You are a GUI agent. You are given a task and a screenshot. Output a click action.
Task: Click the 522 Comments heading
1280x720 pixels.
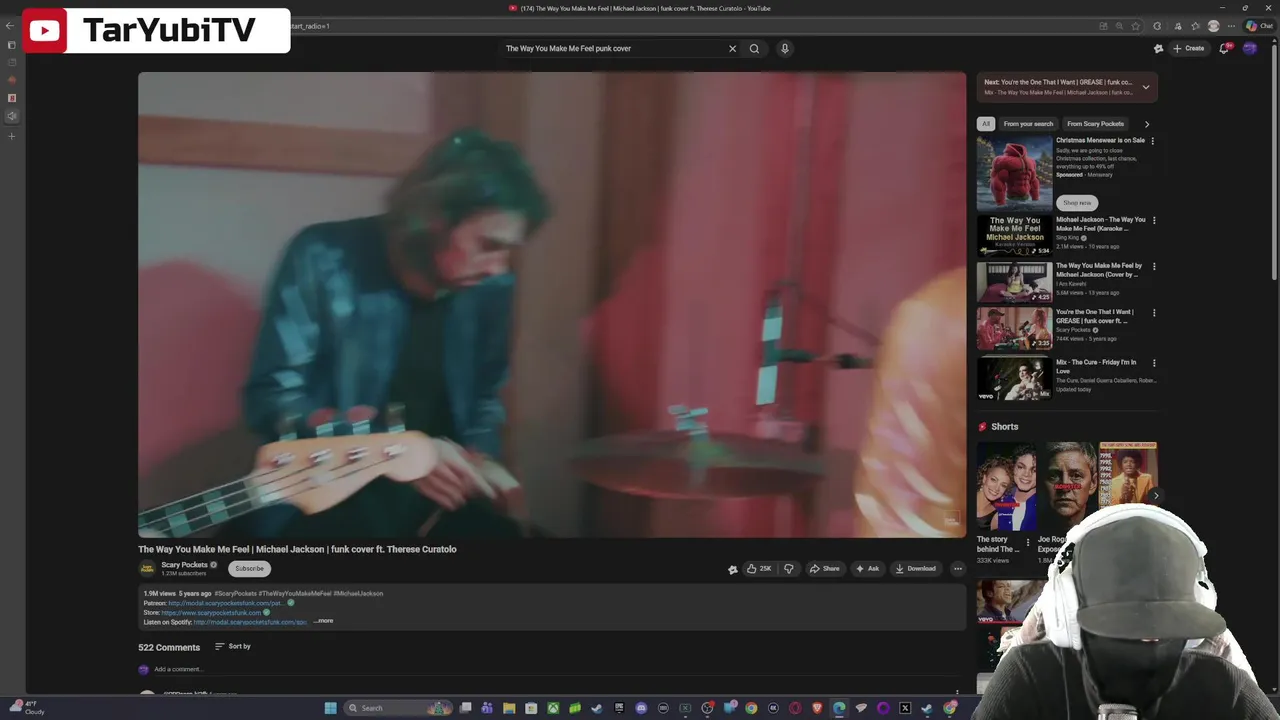coord(169,648)
